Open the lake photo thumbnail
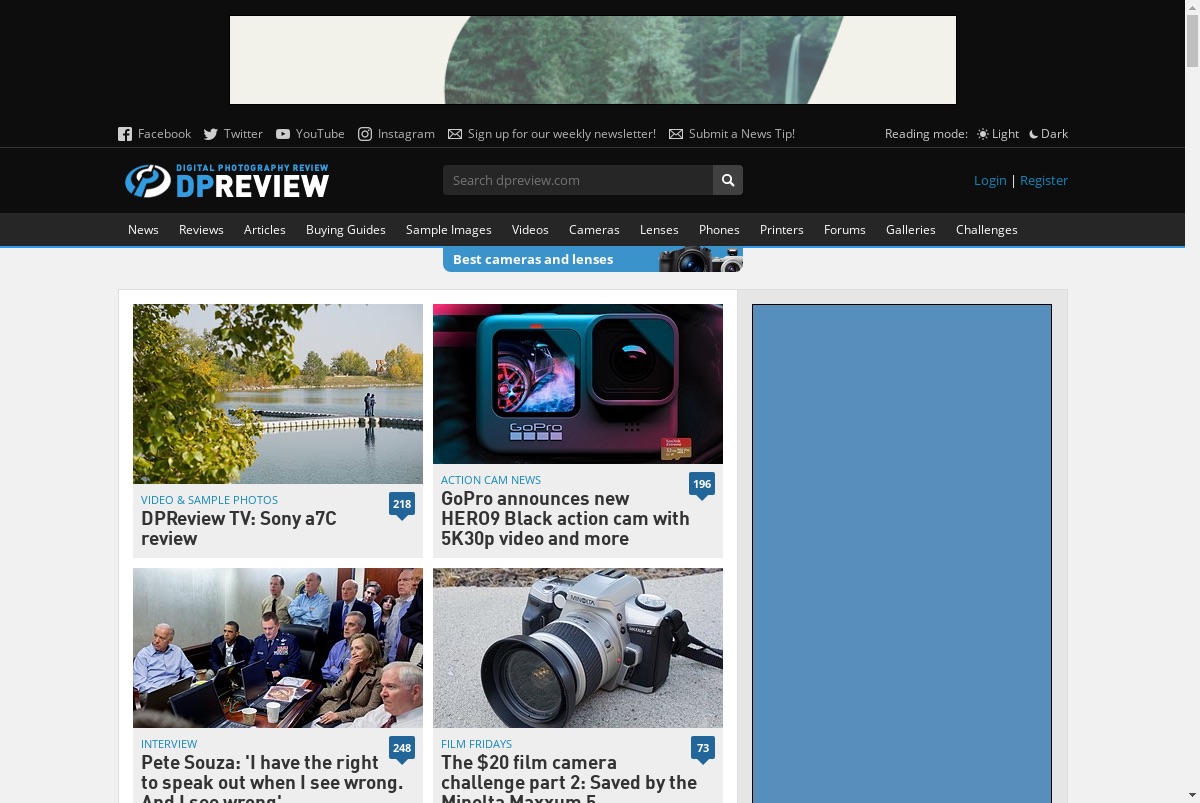The image size is (1200, 803). coord(278,394)
